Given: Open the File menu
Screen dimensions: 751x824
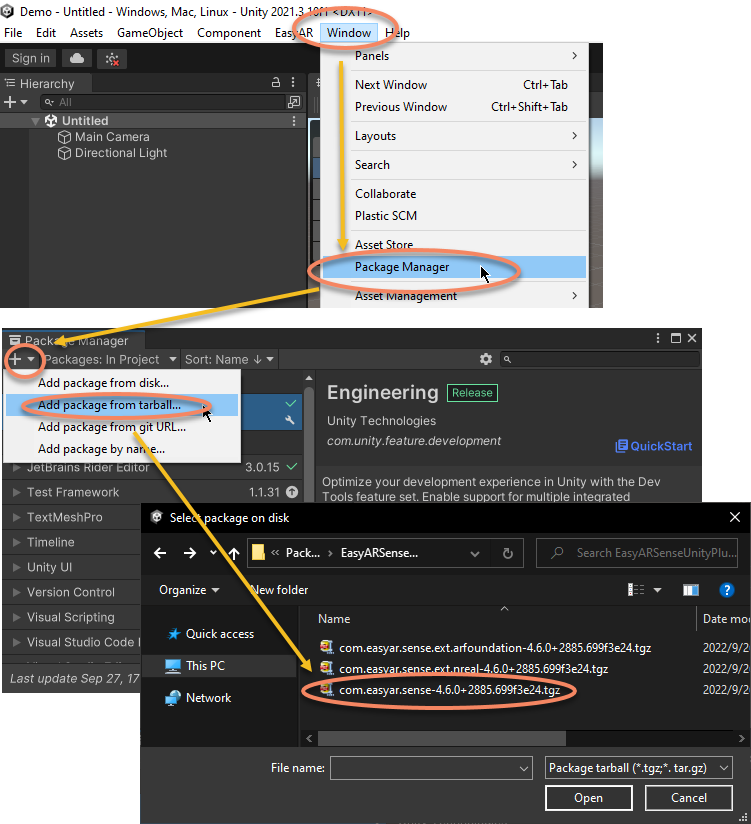Looking at the screenshot, I should point(13,33).
